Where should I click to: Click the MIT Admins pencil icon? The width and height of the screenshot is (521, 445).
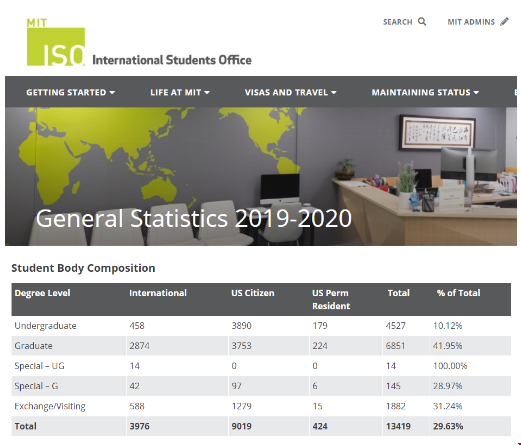504,22
